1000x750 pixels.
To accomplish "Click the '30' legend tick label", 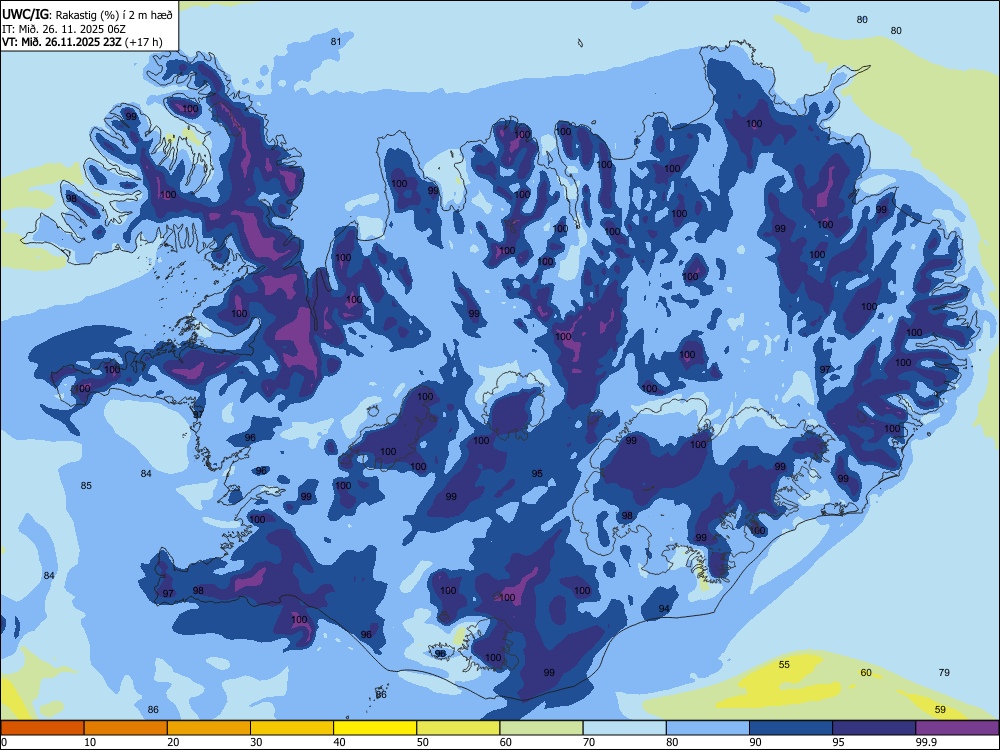I will pos(256,742).
